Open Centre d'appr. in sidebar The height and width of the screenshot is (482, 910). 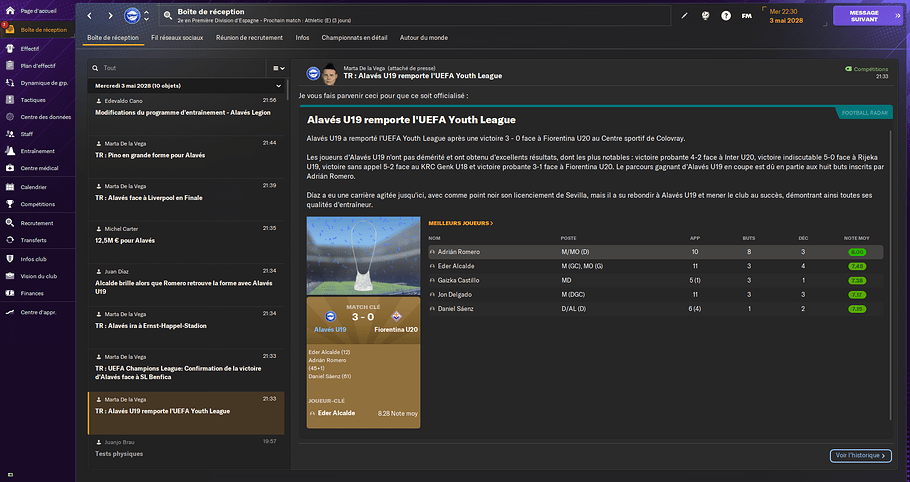coord(37,312)
